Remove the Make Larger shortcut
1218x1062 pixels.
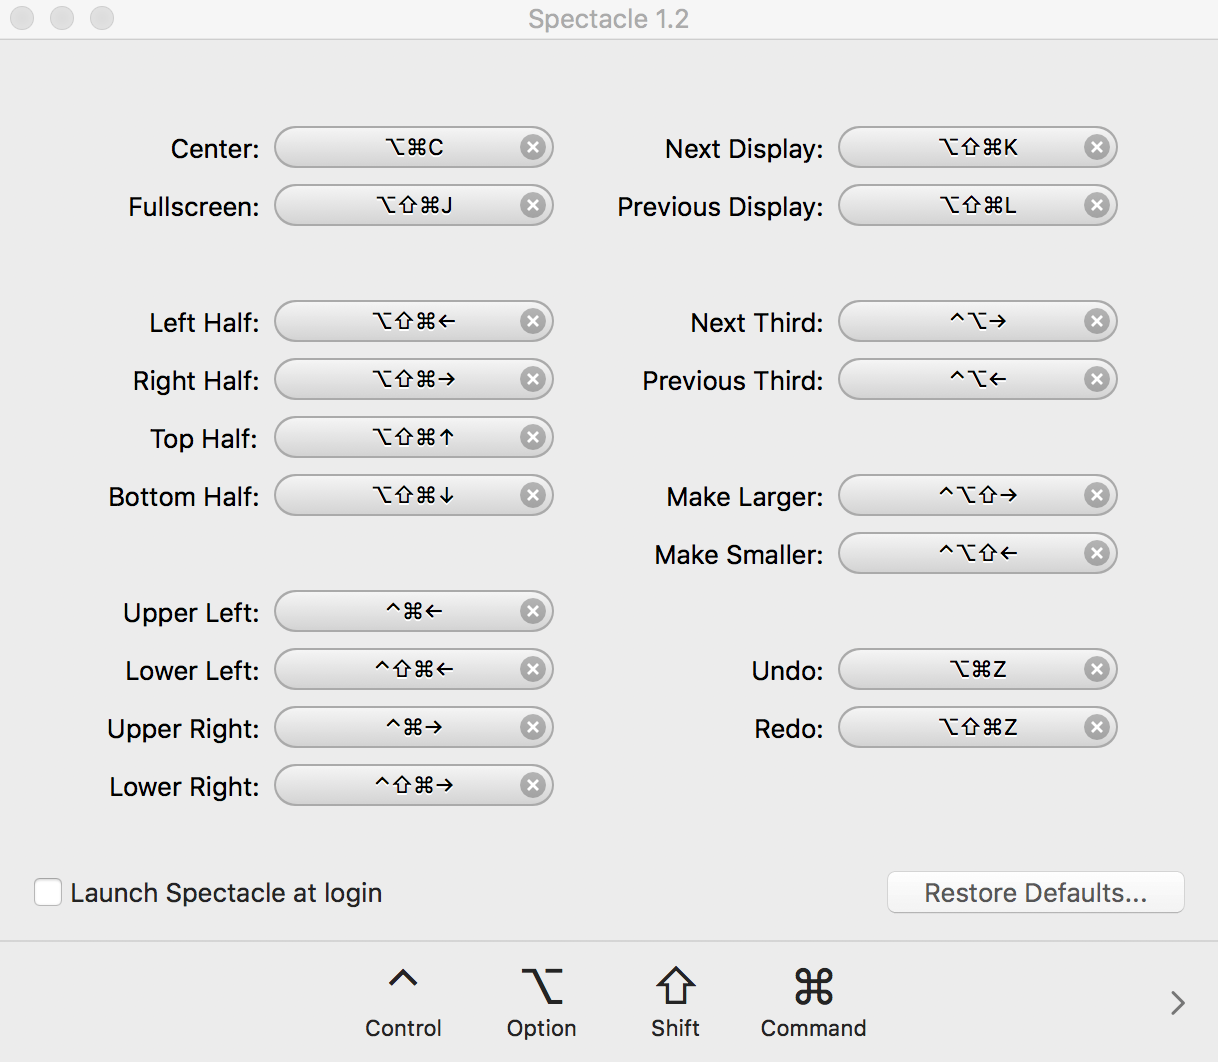click(1097, 496)
